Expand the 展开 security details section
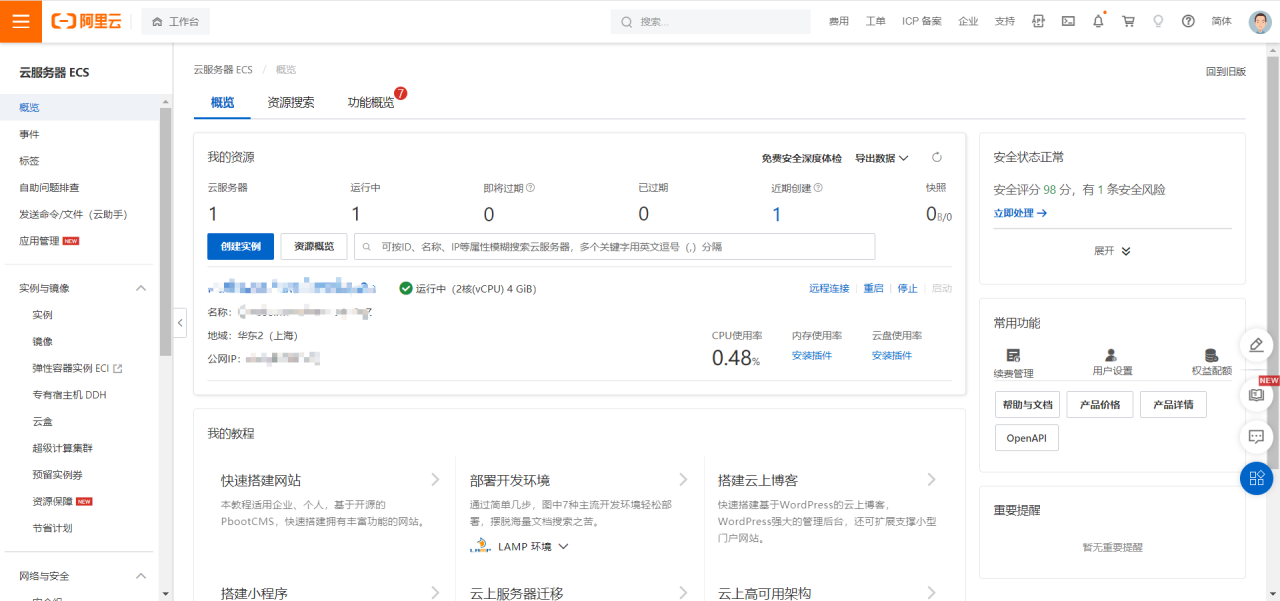Screen dimensions: 1280x601 tap(1111, 251)
